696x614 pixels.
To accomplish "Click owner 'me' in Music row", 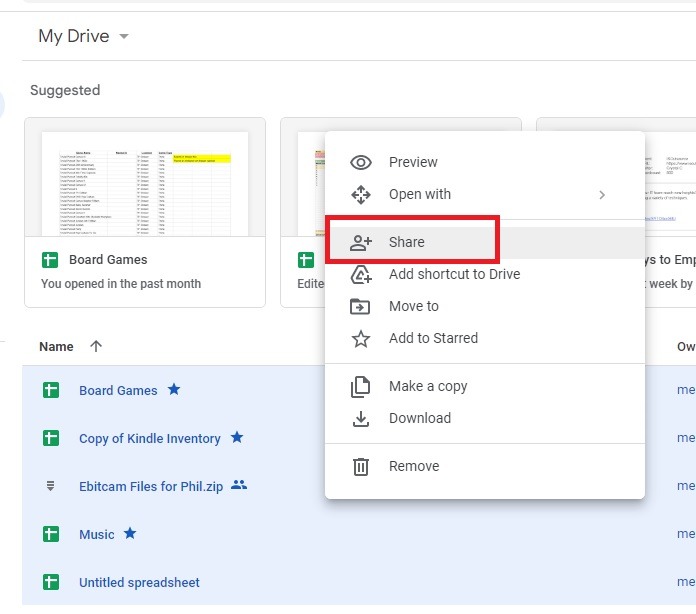I will pyautogui.click(x=685, y=534).
